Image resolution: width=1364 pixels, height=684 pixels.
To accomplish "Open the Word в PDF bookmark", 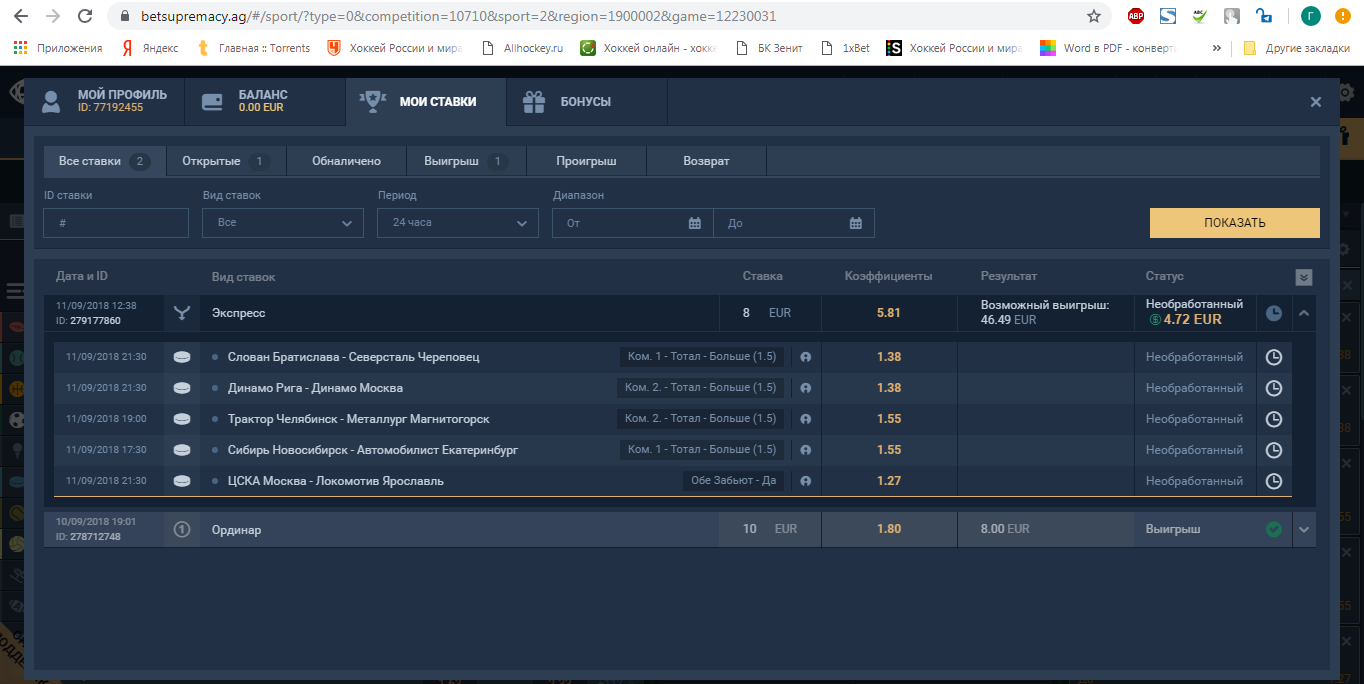I will (x=1108, y=47).
